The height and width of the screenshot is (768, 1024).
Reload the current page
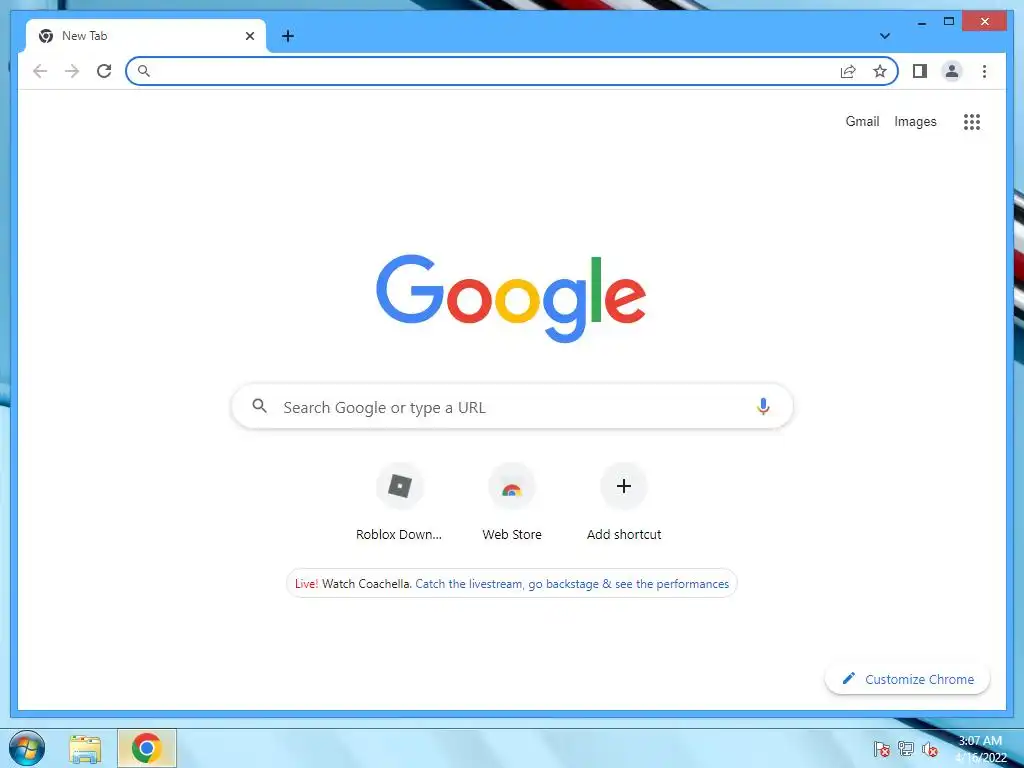[104, 71]
